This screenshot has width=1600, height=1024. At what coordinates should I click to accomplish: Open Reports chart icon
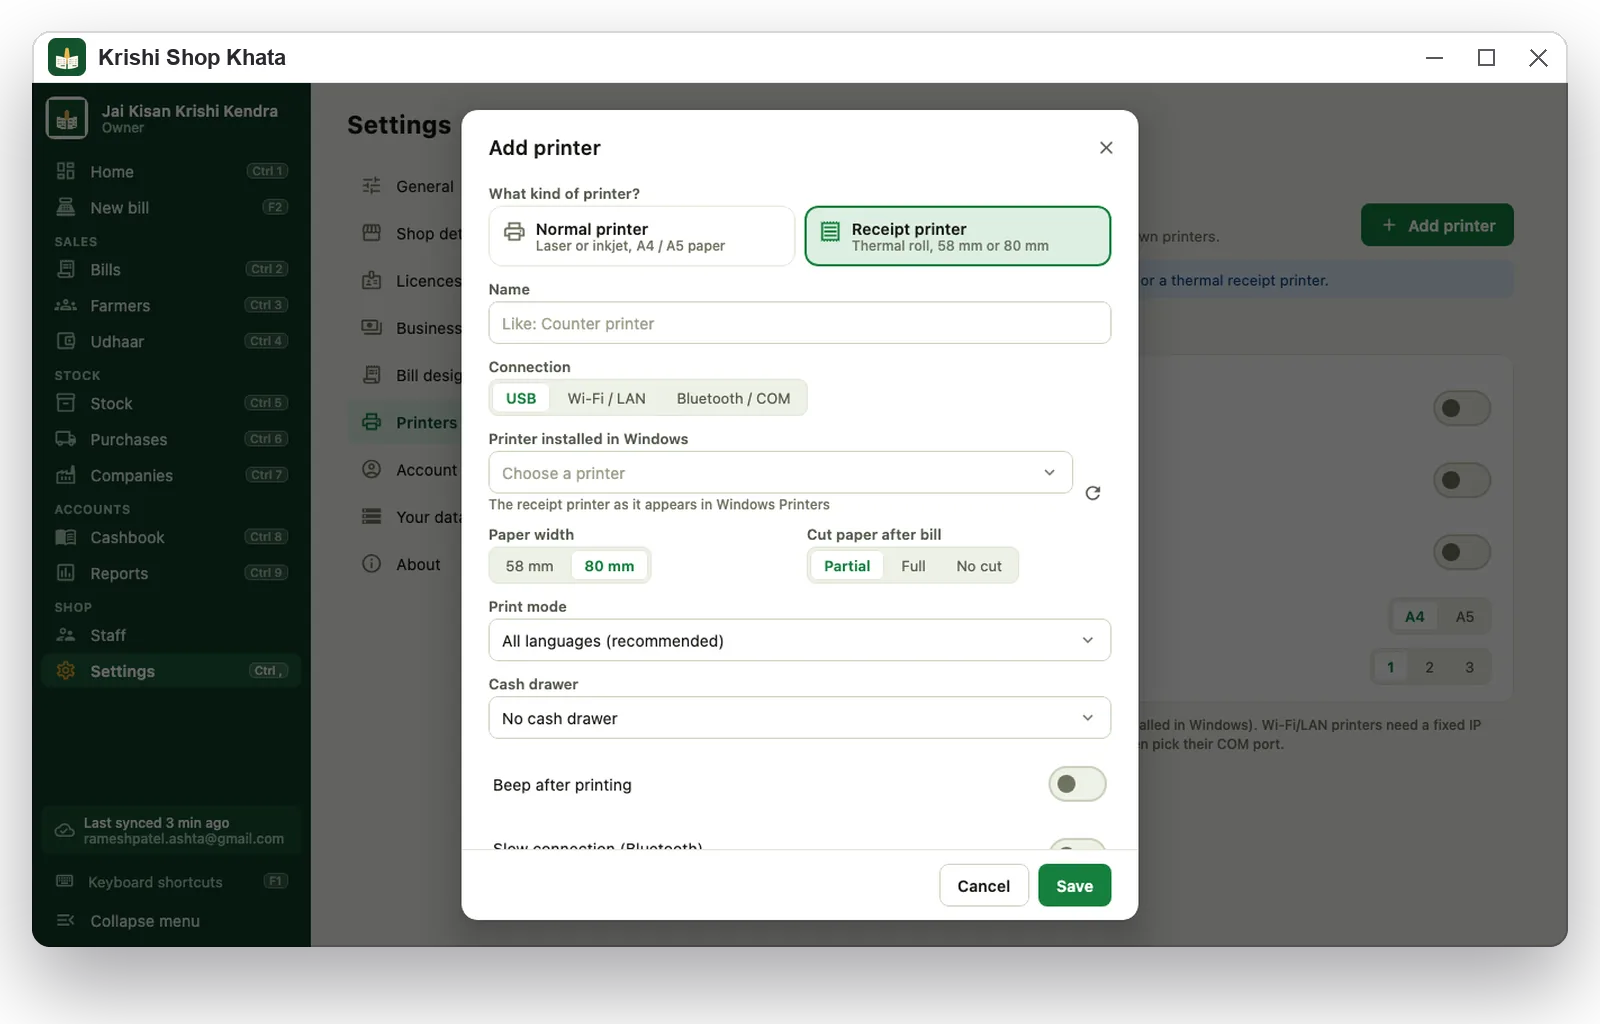click(66, 573)
